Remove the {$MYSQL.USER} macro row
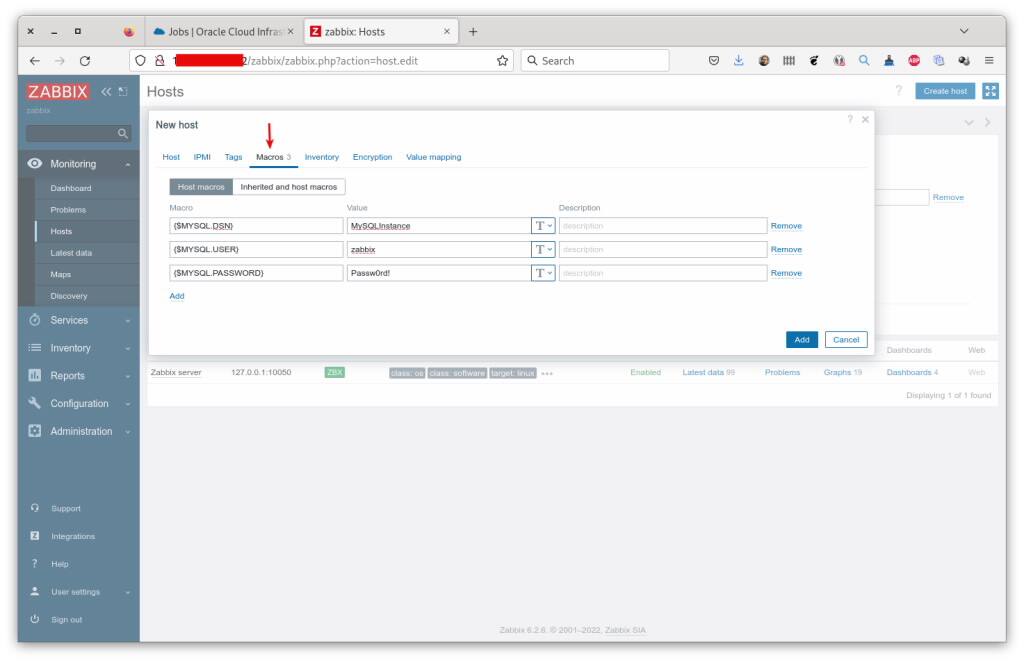Viewport: 1024px width, 662px height. coord(786,249)
